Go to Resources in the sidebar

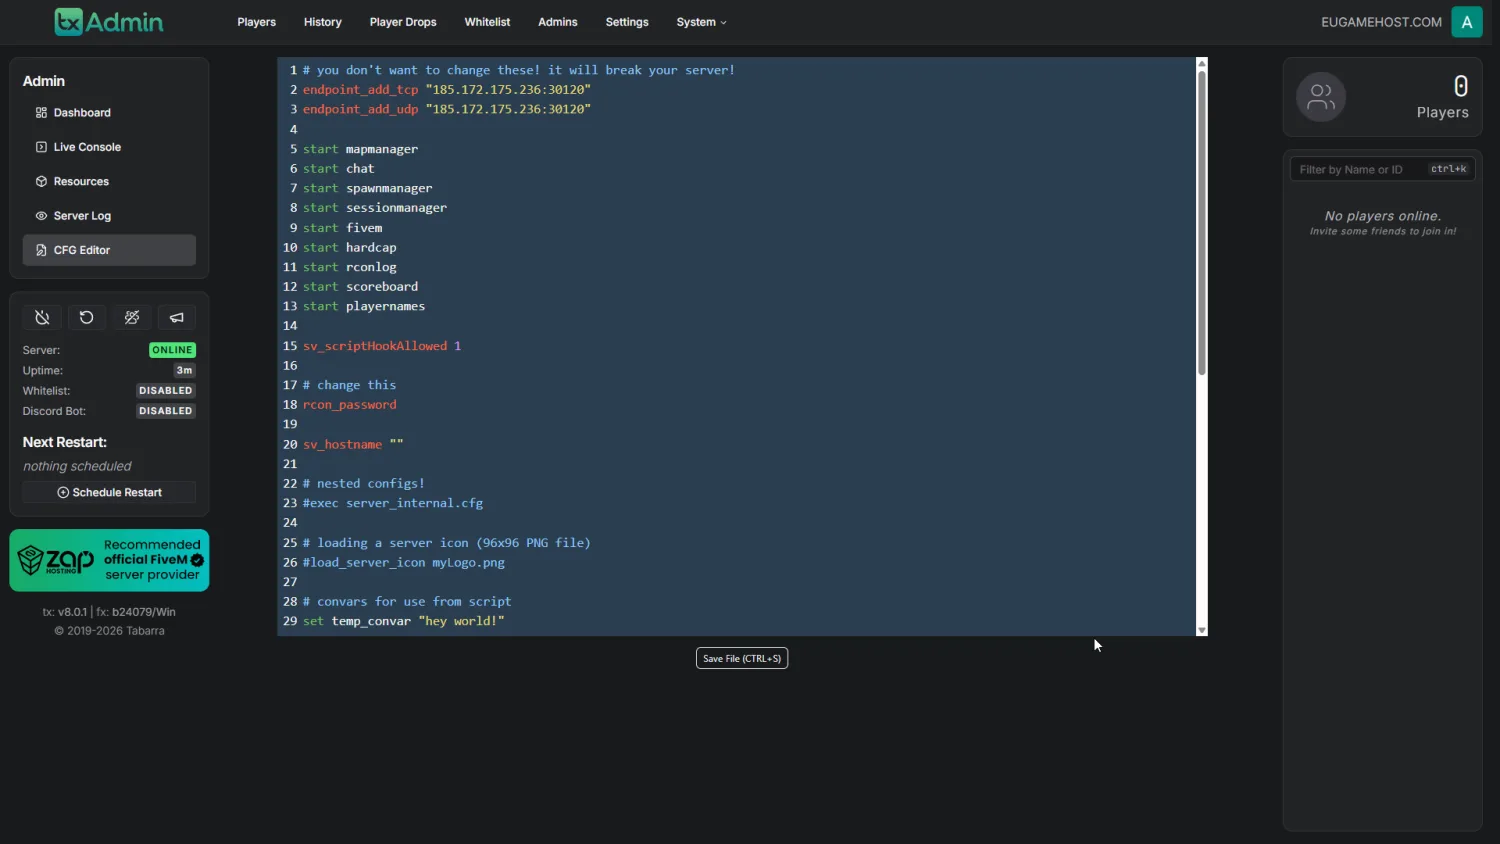[109, 181]
